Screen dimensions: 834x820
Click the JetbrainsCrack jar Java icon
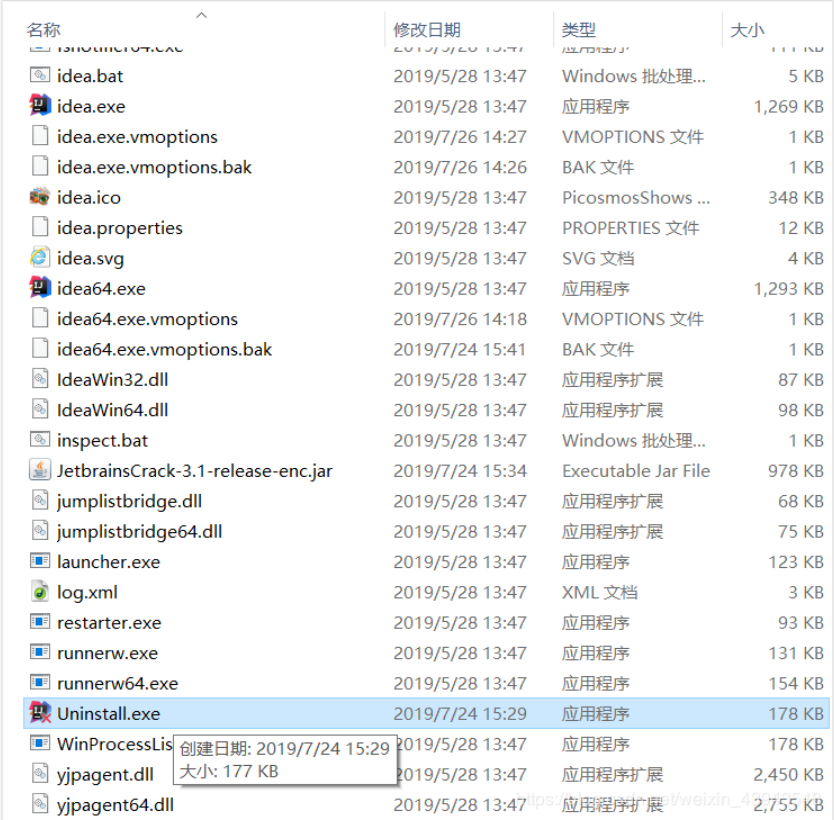click(40, 470)
